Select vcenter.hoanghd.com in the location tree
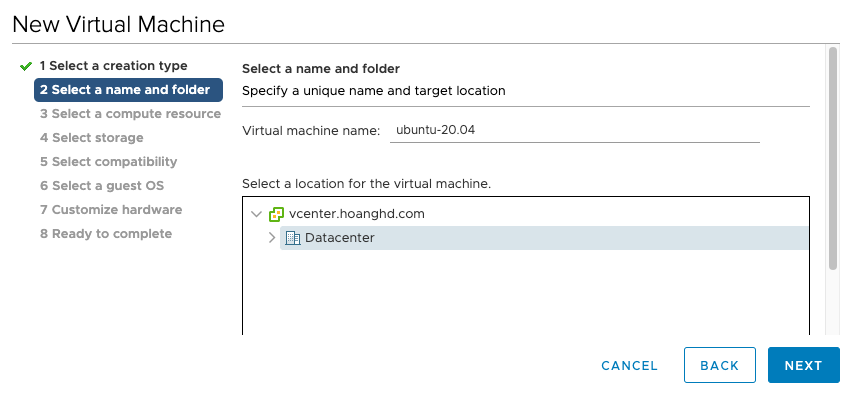 [357, 214]
